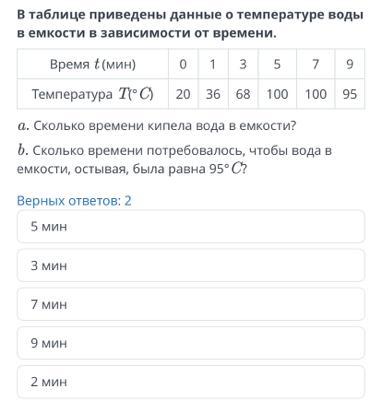Click the "Время t (мин)" header cell

(x=93, y=64)
